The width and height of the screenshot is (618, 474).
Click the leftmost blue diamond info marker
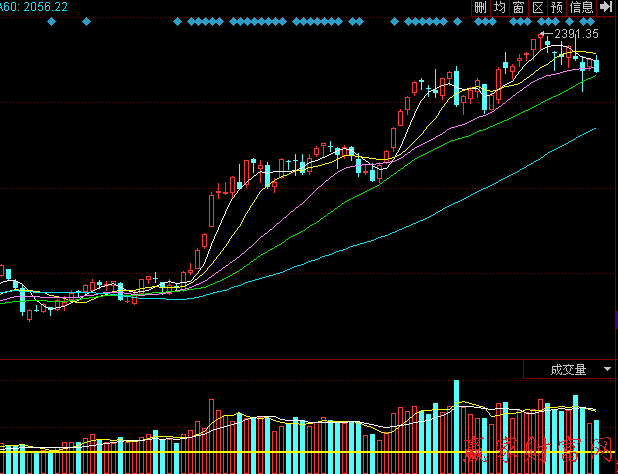pyautogui.click(x=49, y=21)
